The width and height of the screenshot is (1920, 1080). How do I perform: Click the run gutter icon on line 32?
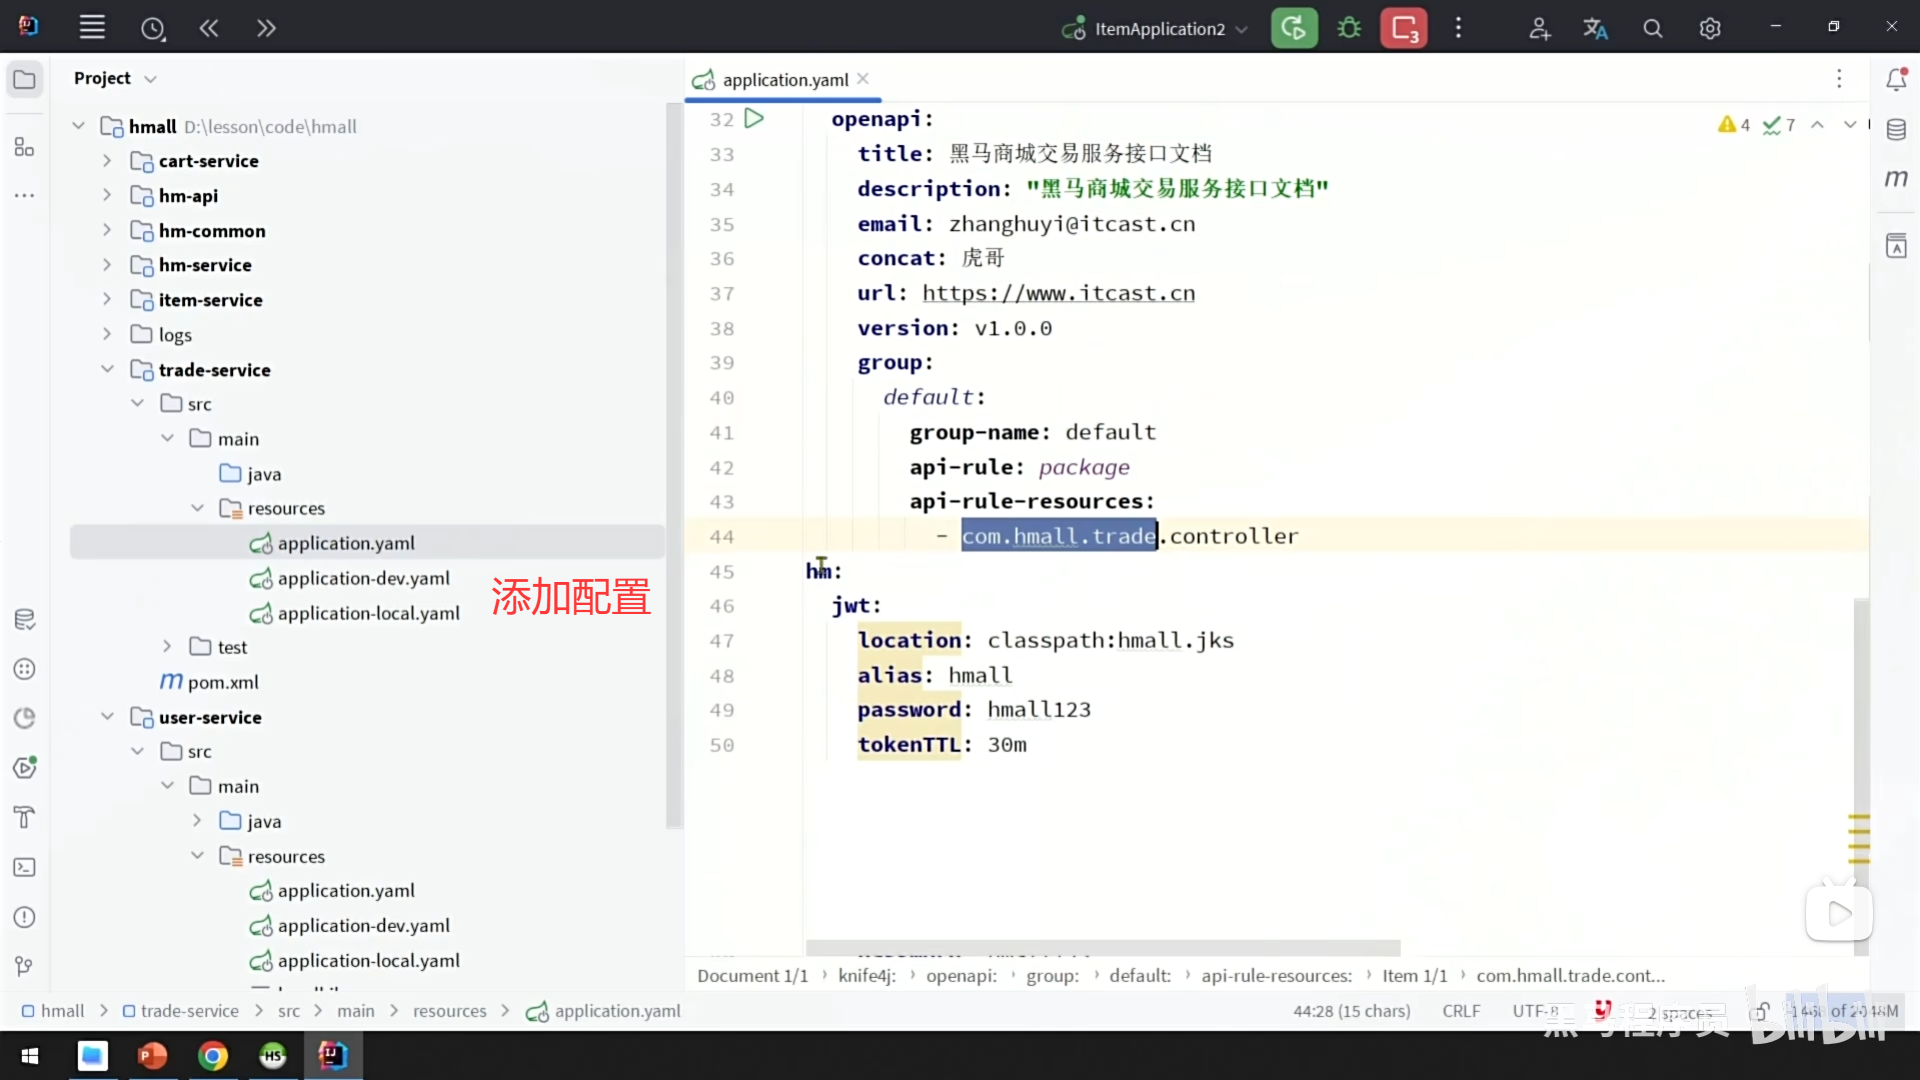tap(754, 119)
